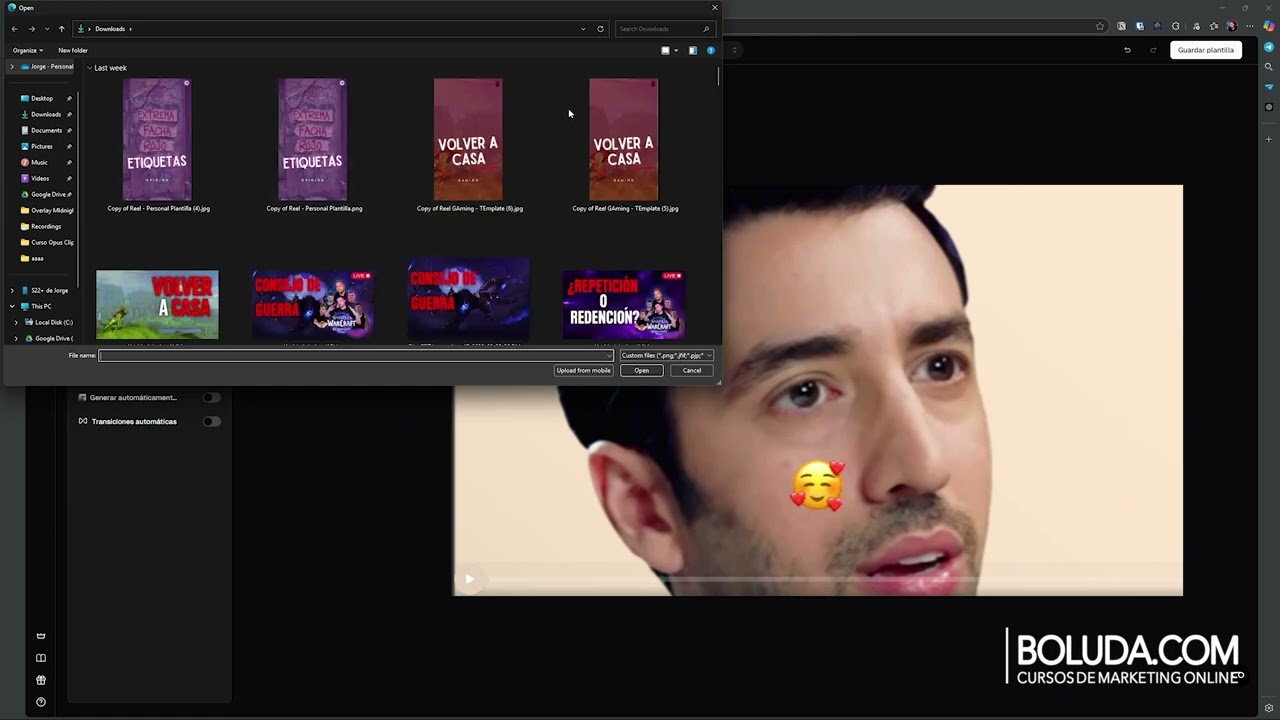The width and height of the screenshot is (1280, 720).
Task: Open help icon in editor left sidebar
Action: (41, 702)
